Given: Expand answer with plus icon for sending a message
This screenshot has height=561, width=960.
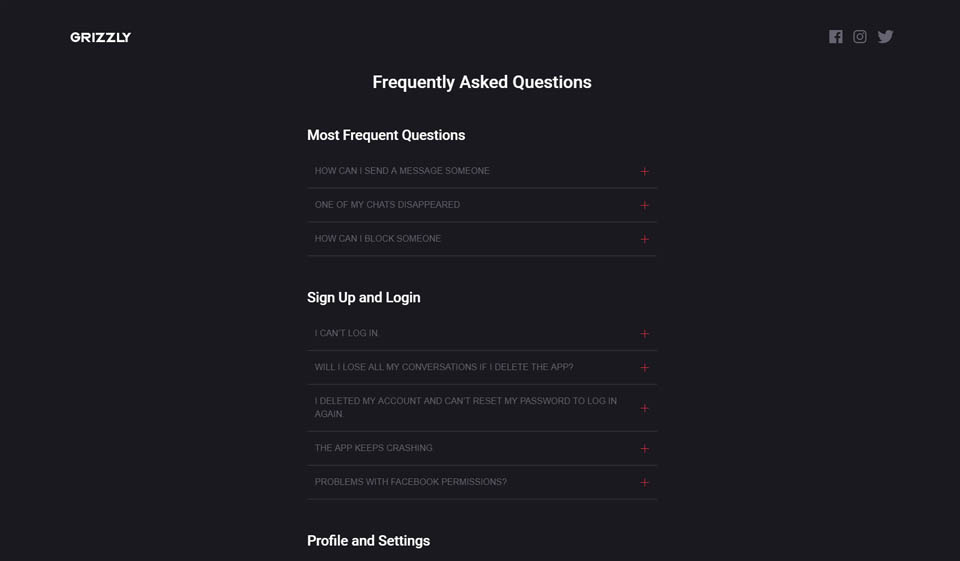Looking at the screenshot, I should click(644, 171).
